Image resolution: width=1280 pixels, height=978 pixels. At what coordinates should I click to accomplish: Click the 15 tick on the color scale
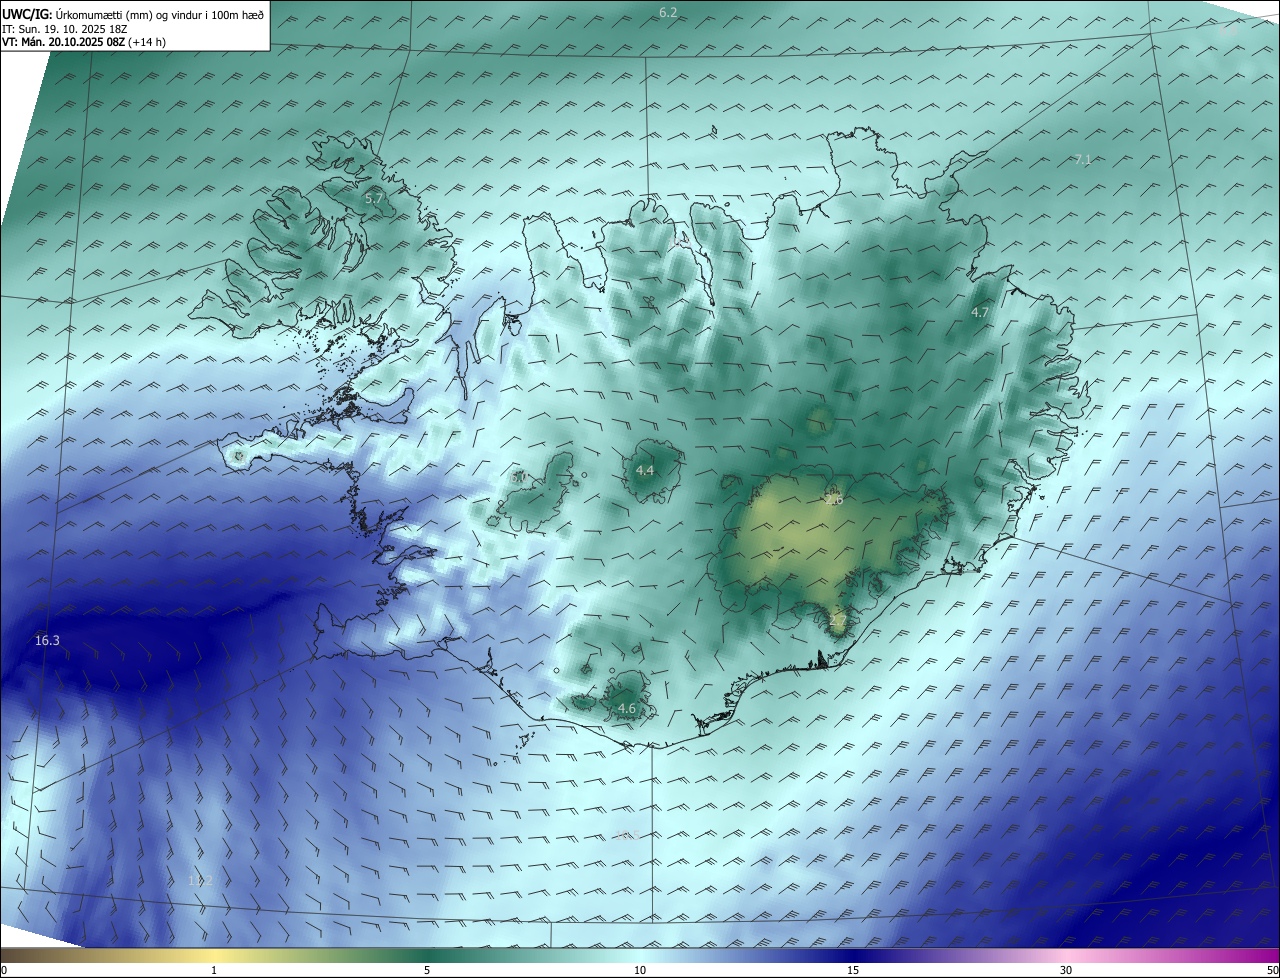click(x=853, y=970)
